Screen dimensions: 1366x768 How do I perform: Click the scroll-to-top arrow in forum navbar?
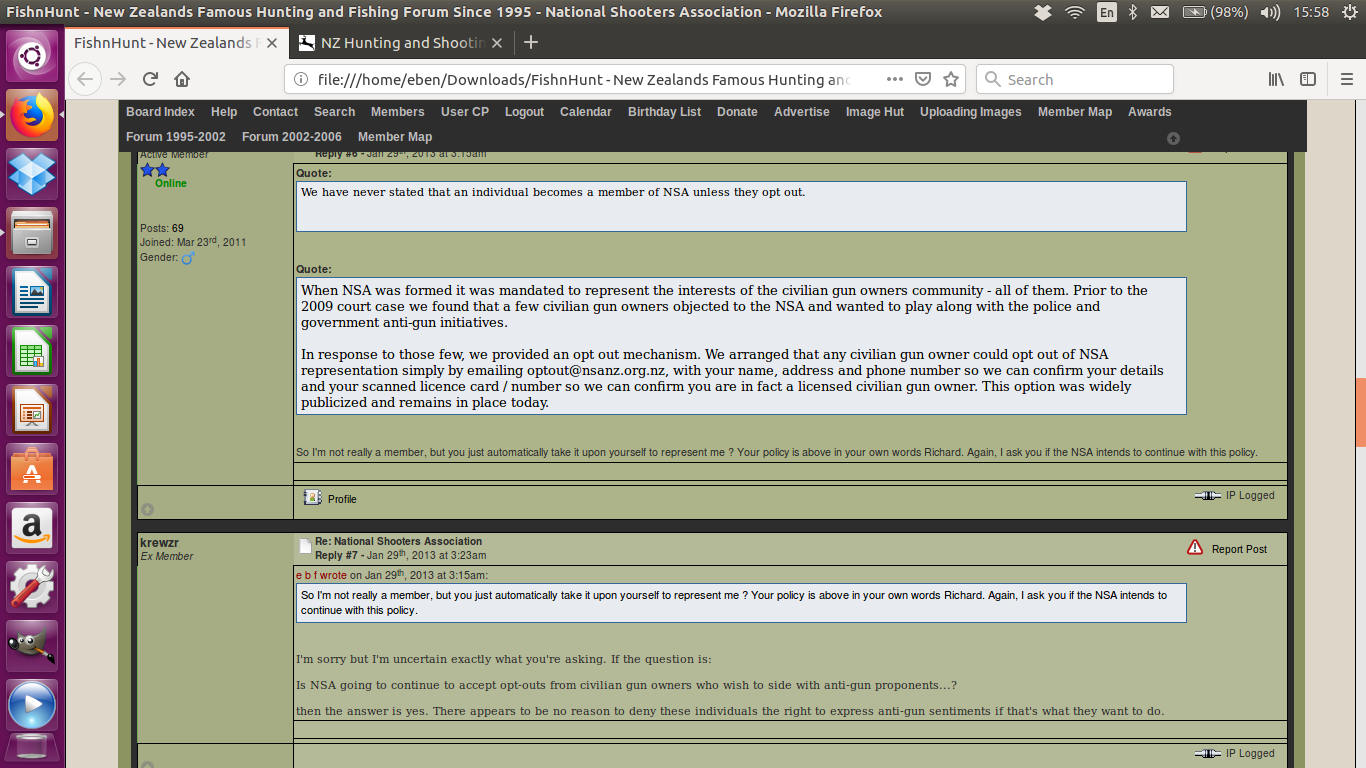coord(1173,138)
